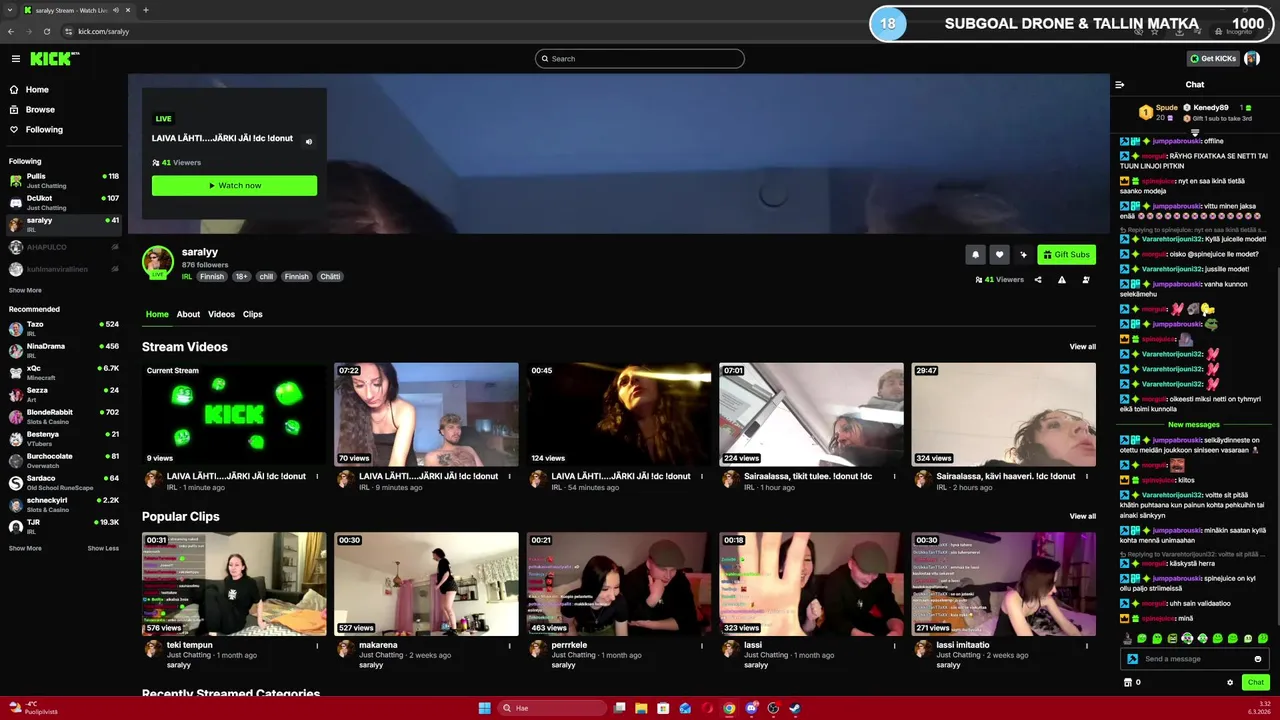Open the Current Stream thumbnail
Viewport: 1280px width, 720px height.
[x=234, y=414]
